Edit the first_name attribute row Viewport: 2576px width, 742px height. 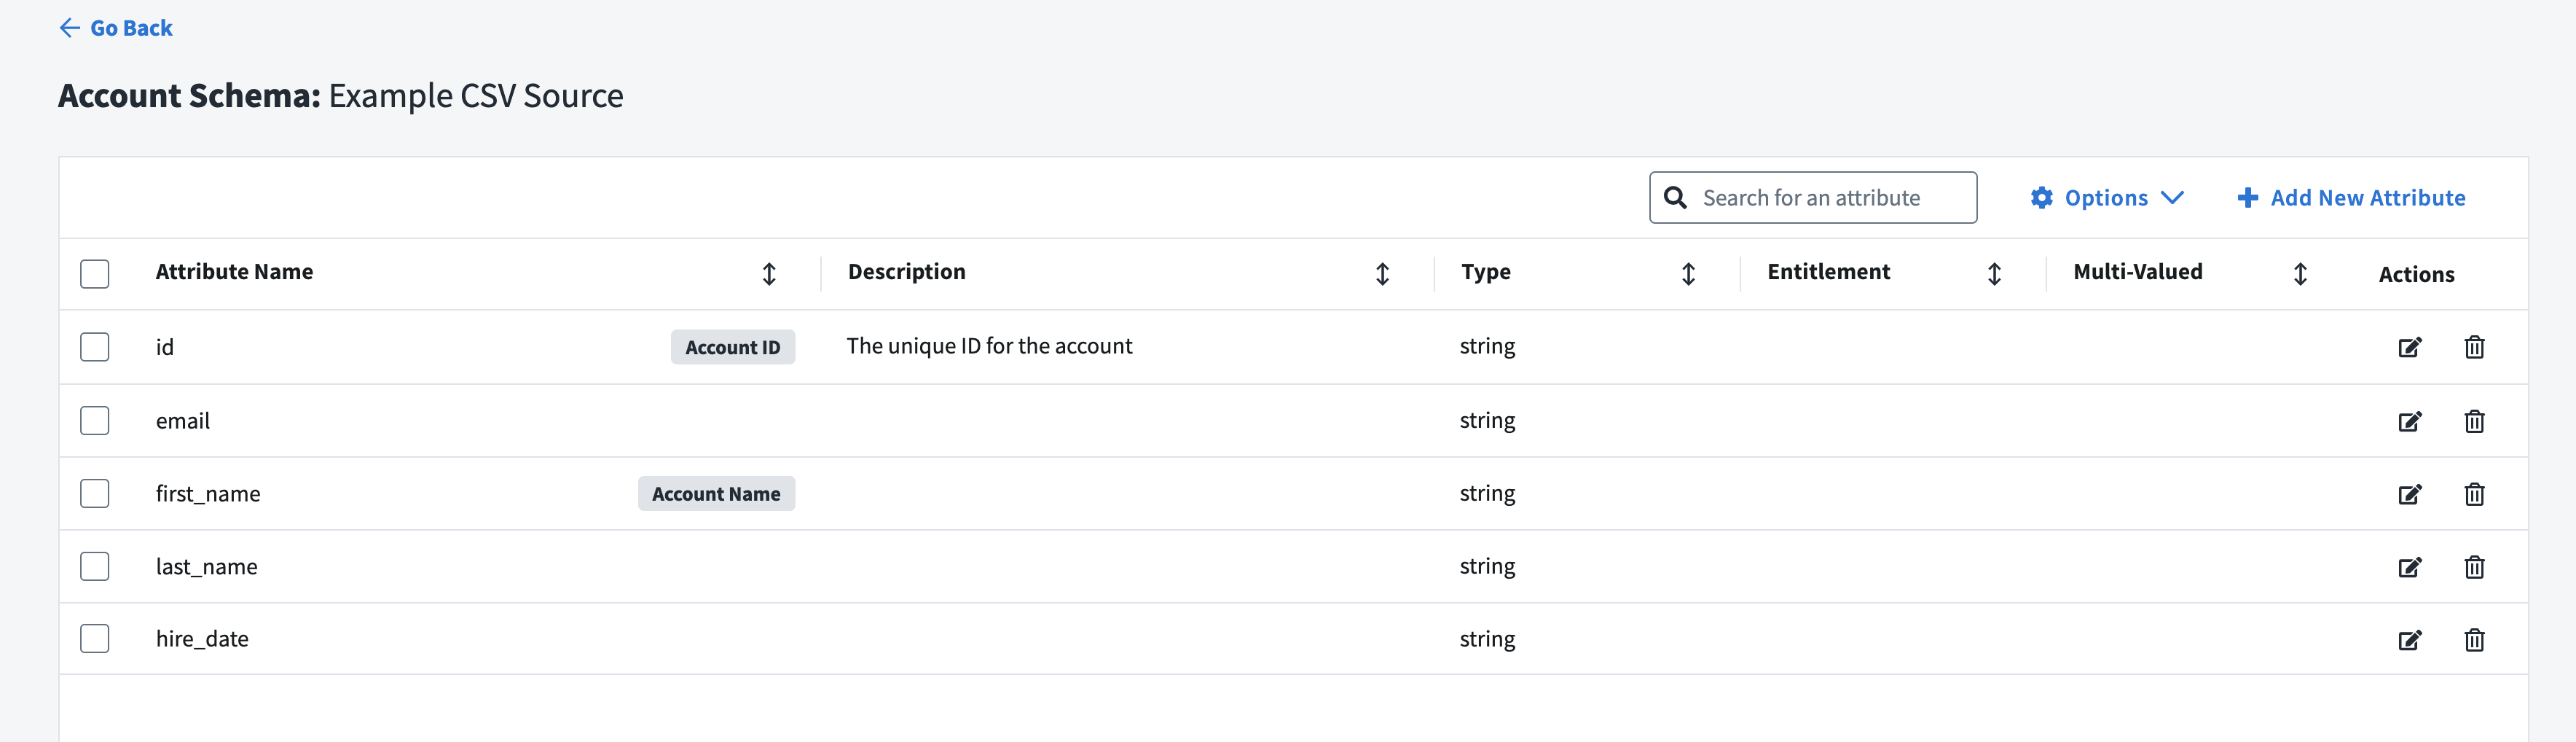pyautogui.click(x=2409, y=494)
